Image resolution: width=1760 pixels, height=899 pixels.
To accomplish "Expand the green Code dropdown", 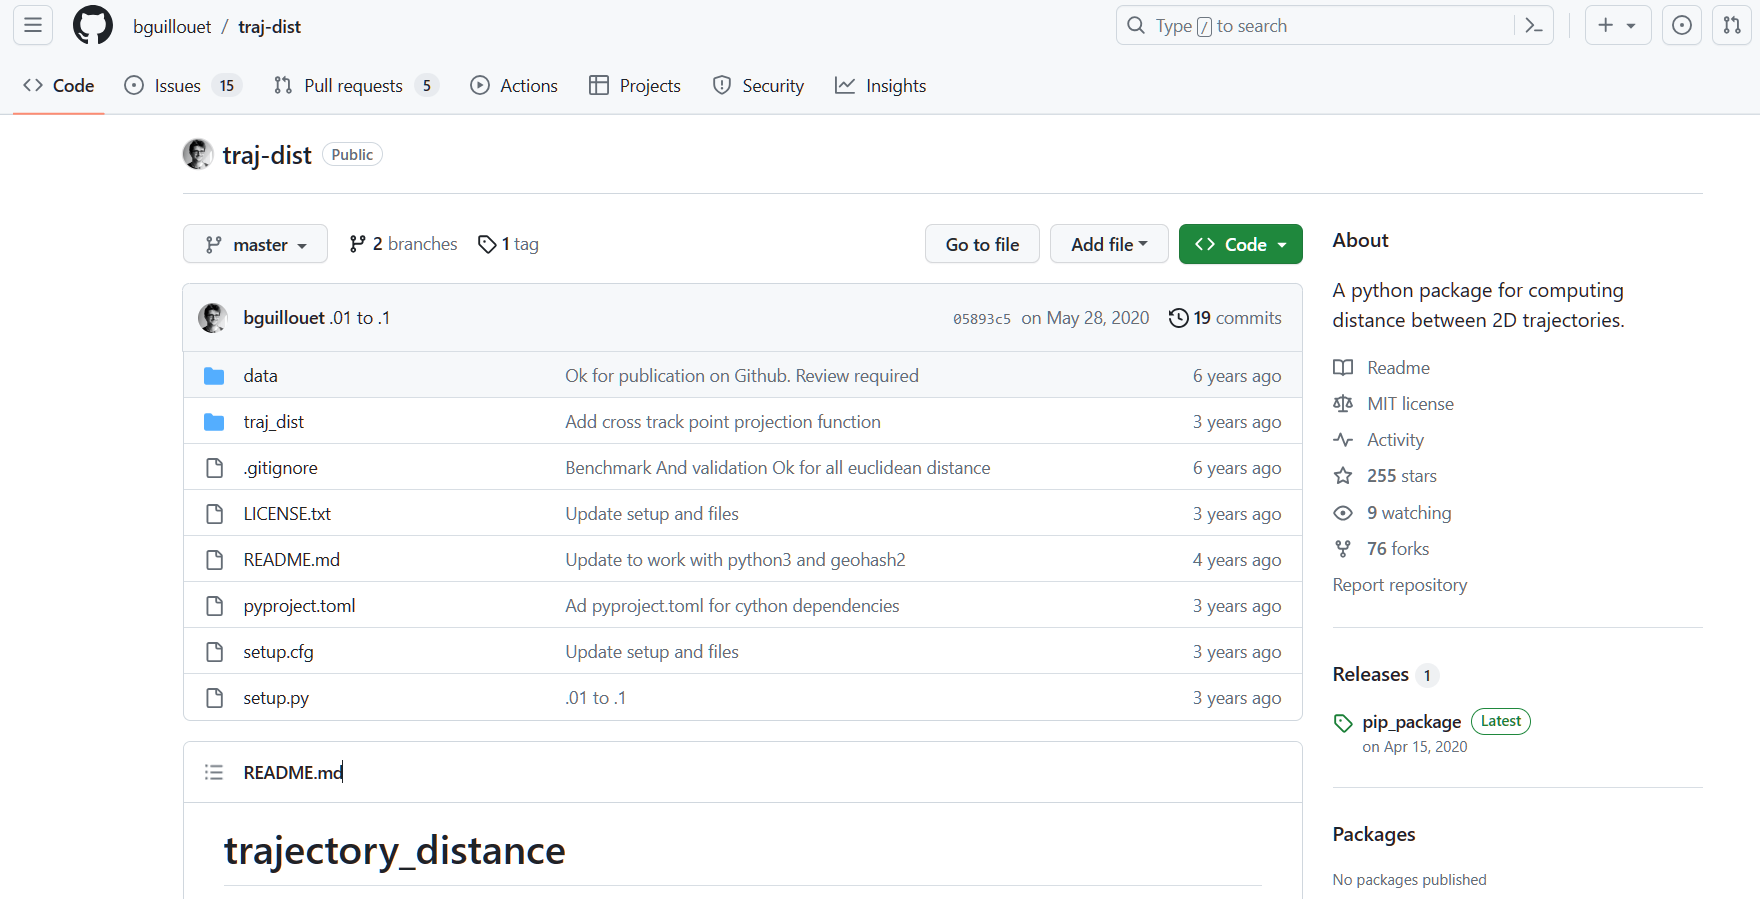I will pyautogui.click(x=1240, y=244).
